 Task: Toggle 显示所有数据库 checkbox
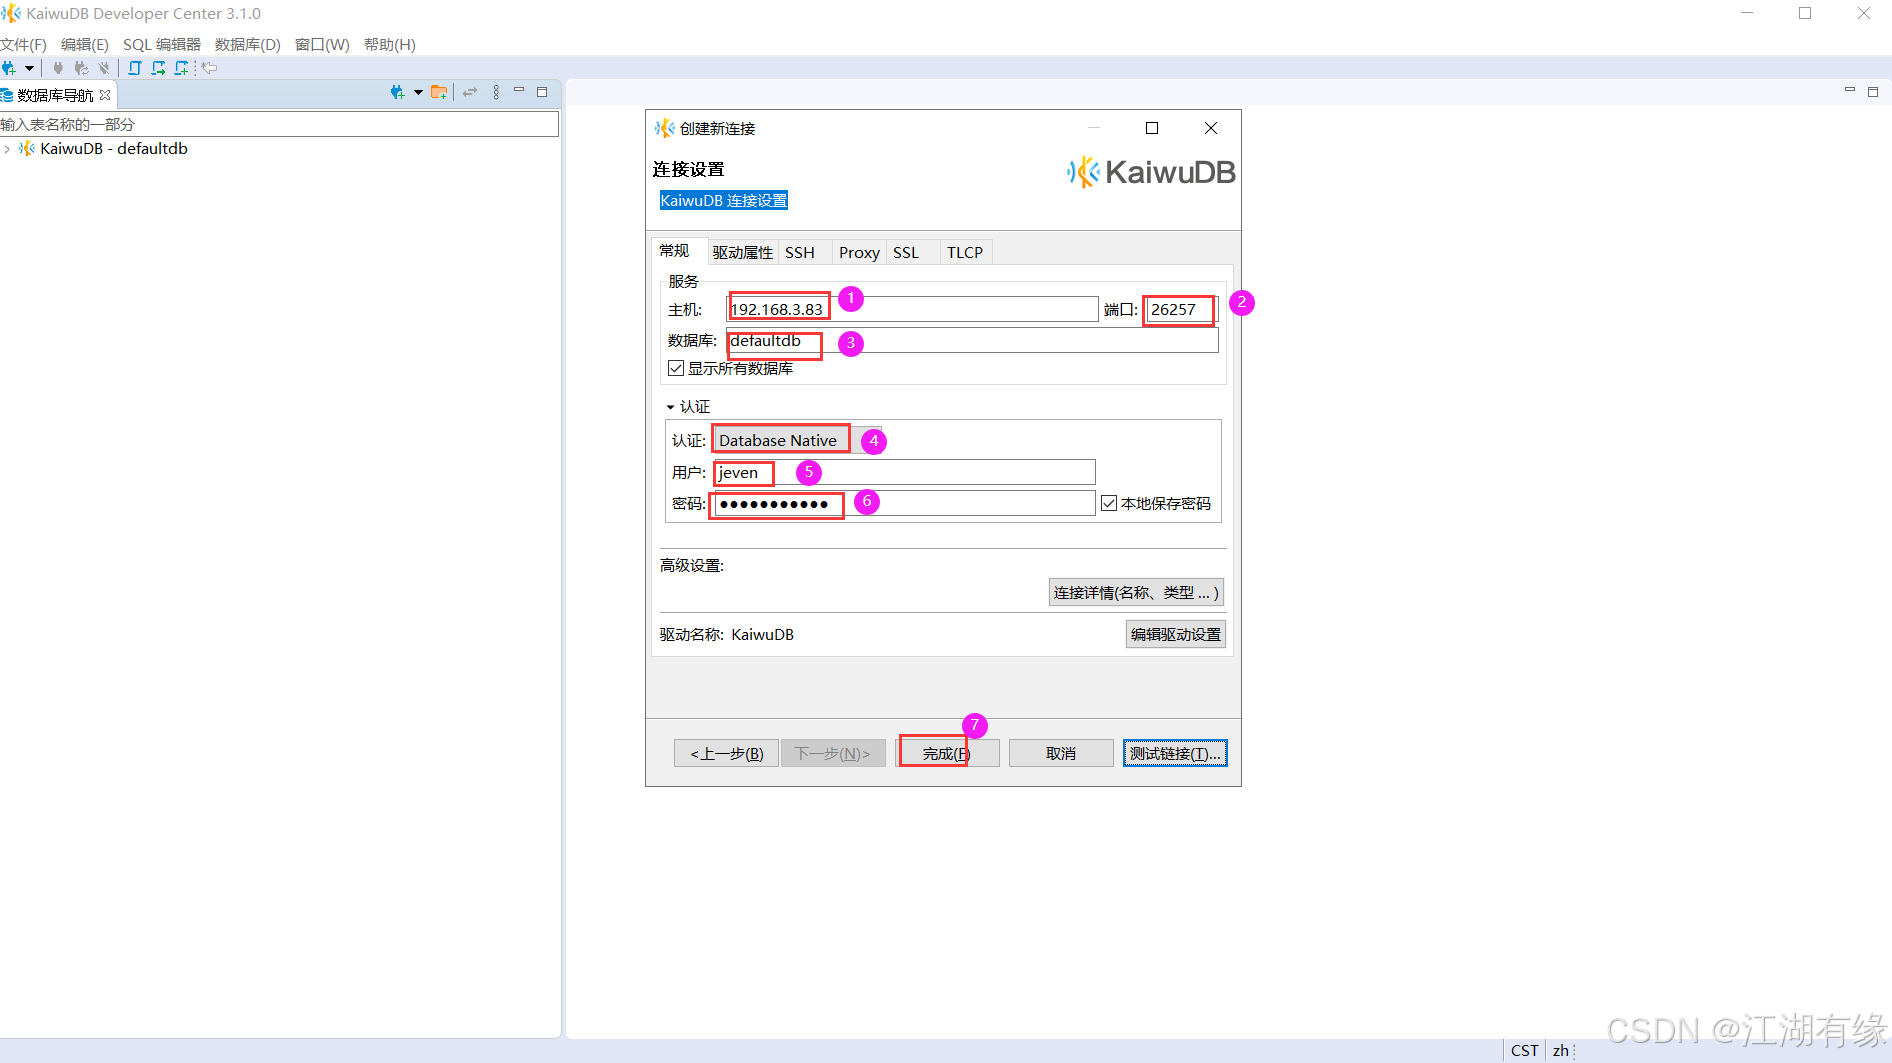point(676,368)
